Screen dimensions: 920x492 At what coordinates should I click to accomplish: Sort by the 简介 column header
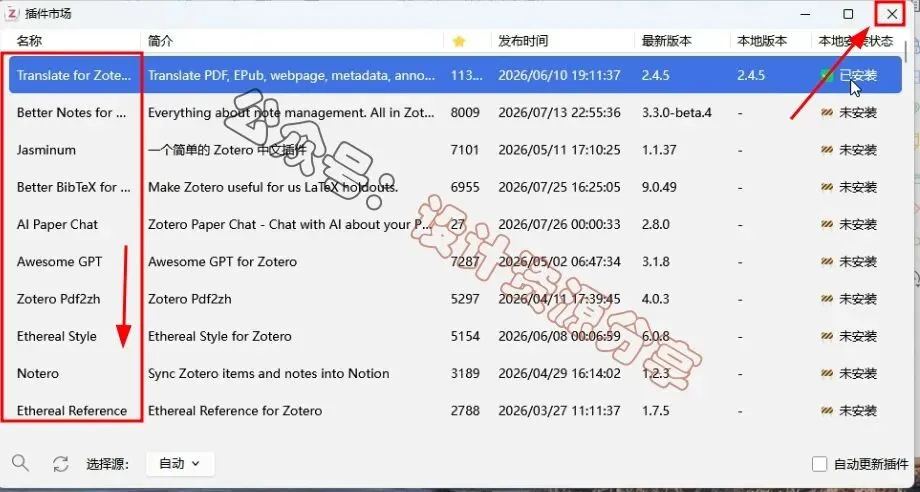pyautogui.click(x=160, y=41)
